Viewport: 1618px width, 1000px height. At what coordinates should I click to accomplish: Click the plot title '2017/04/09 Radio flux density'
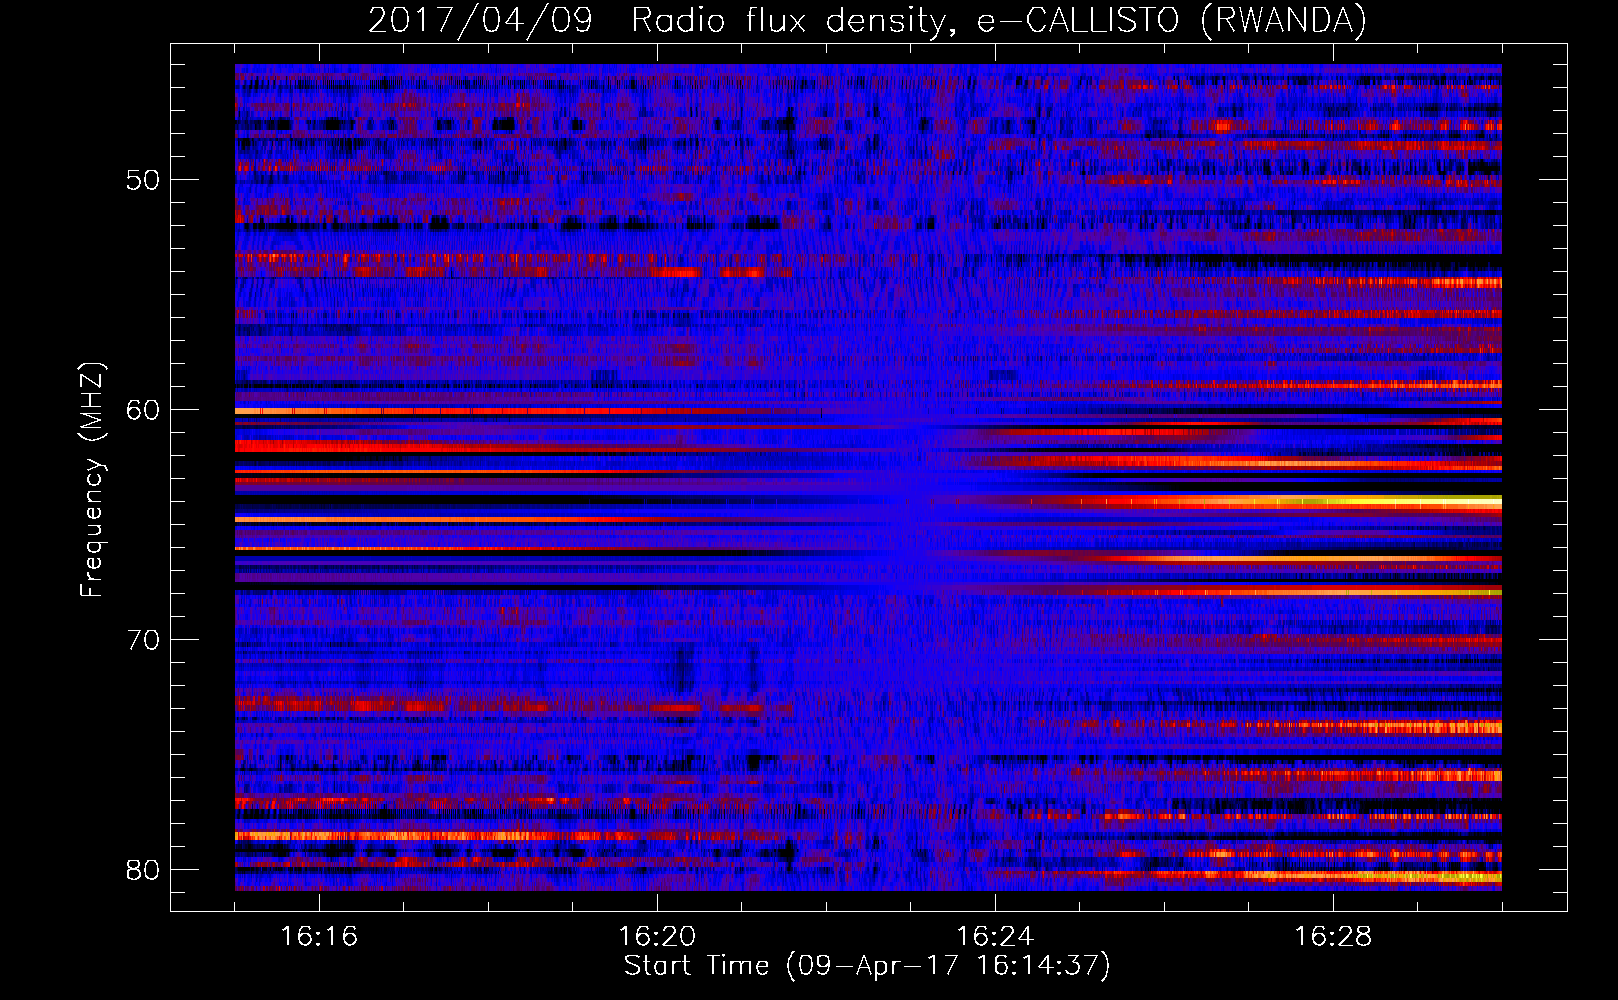pyautogui.click(x=868, y=20)
